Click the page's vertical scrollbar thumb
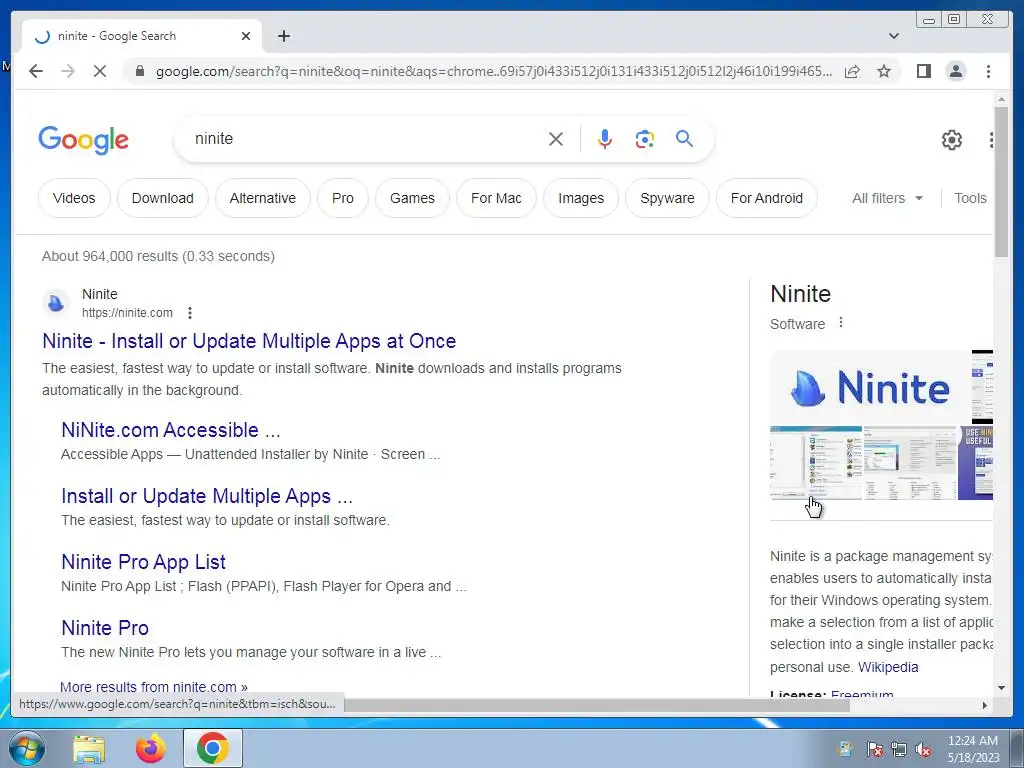This screenshot has height=768, width=1024. coord(1002,182)
